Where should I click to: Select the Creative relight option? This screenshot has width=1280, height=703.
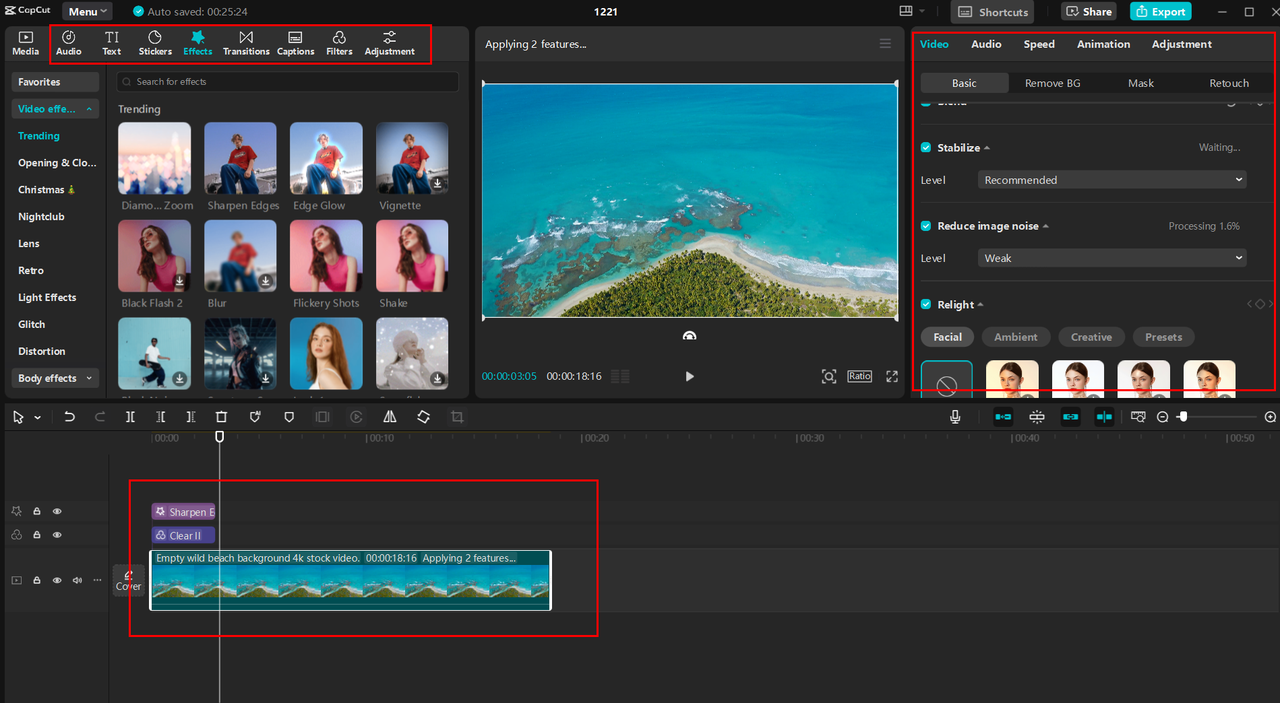[1092, 337]
